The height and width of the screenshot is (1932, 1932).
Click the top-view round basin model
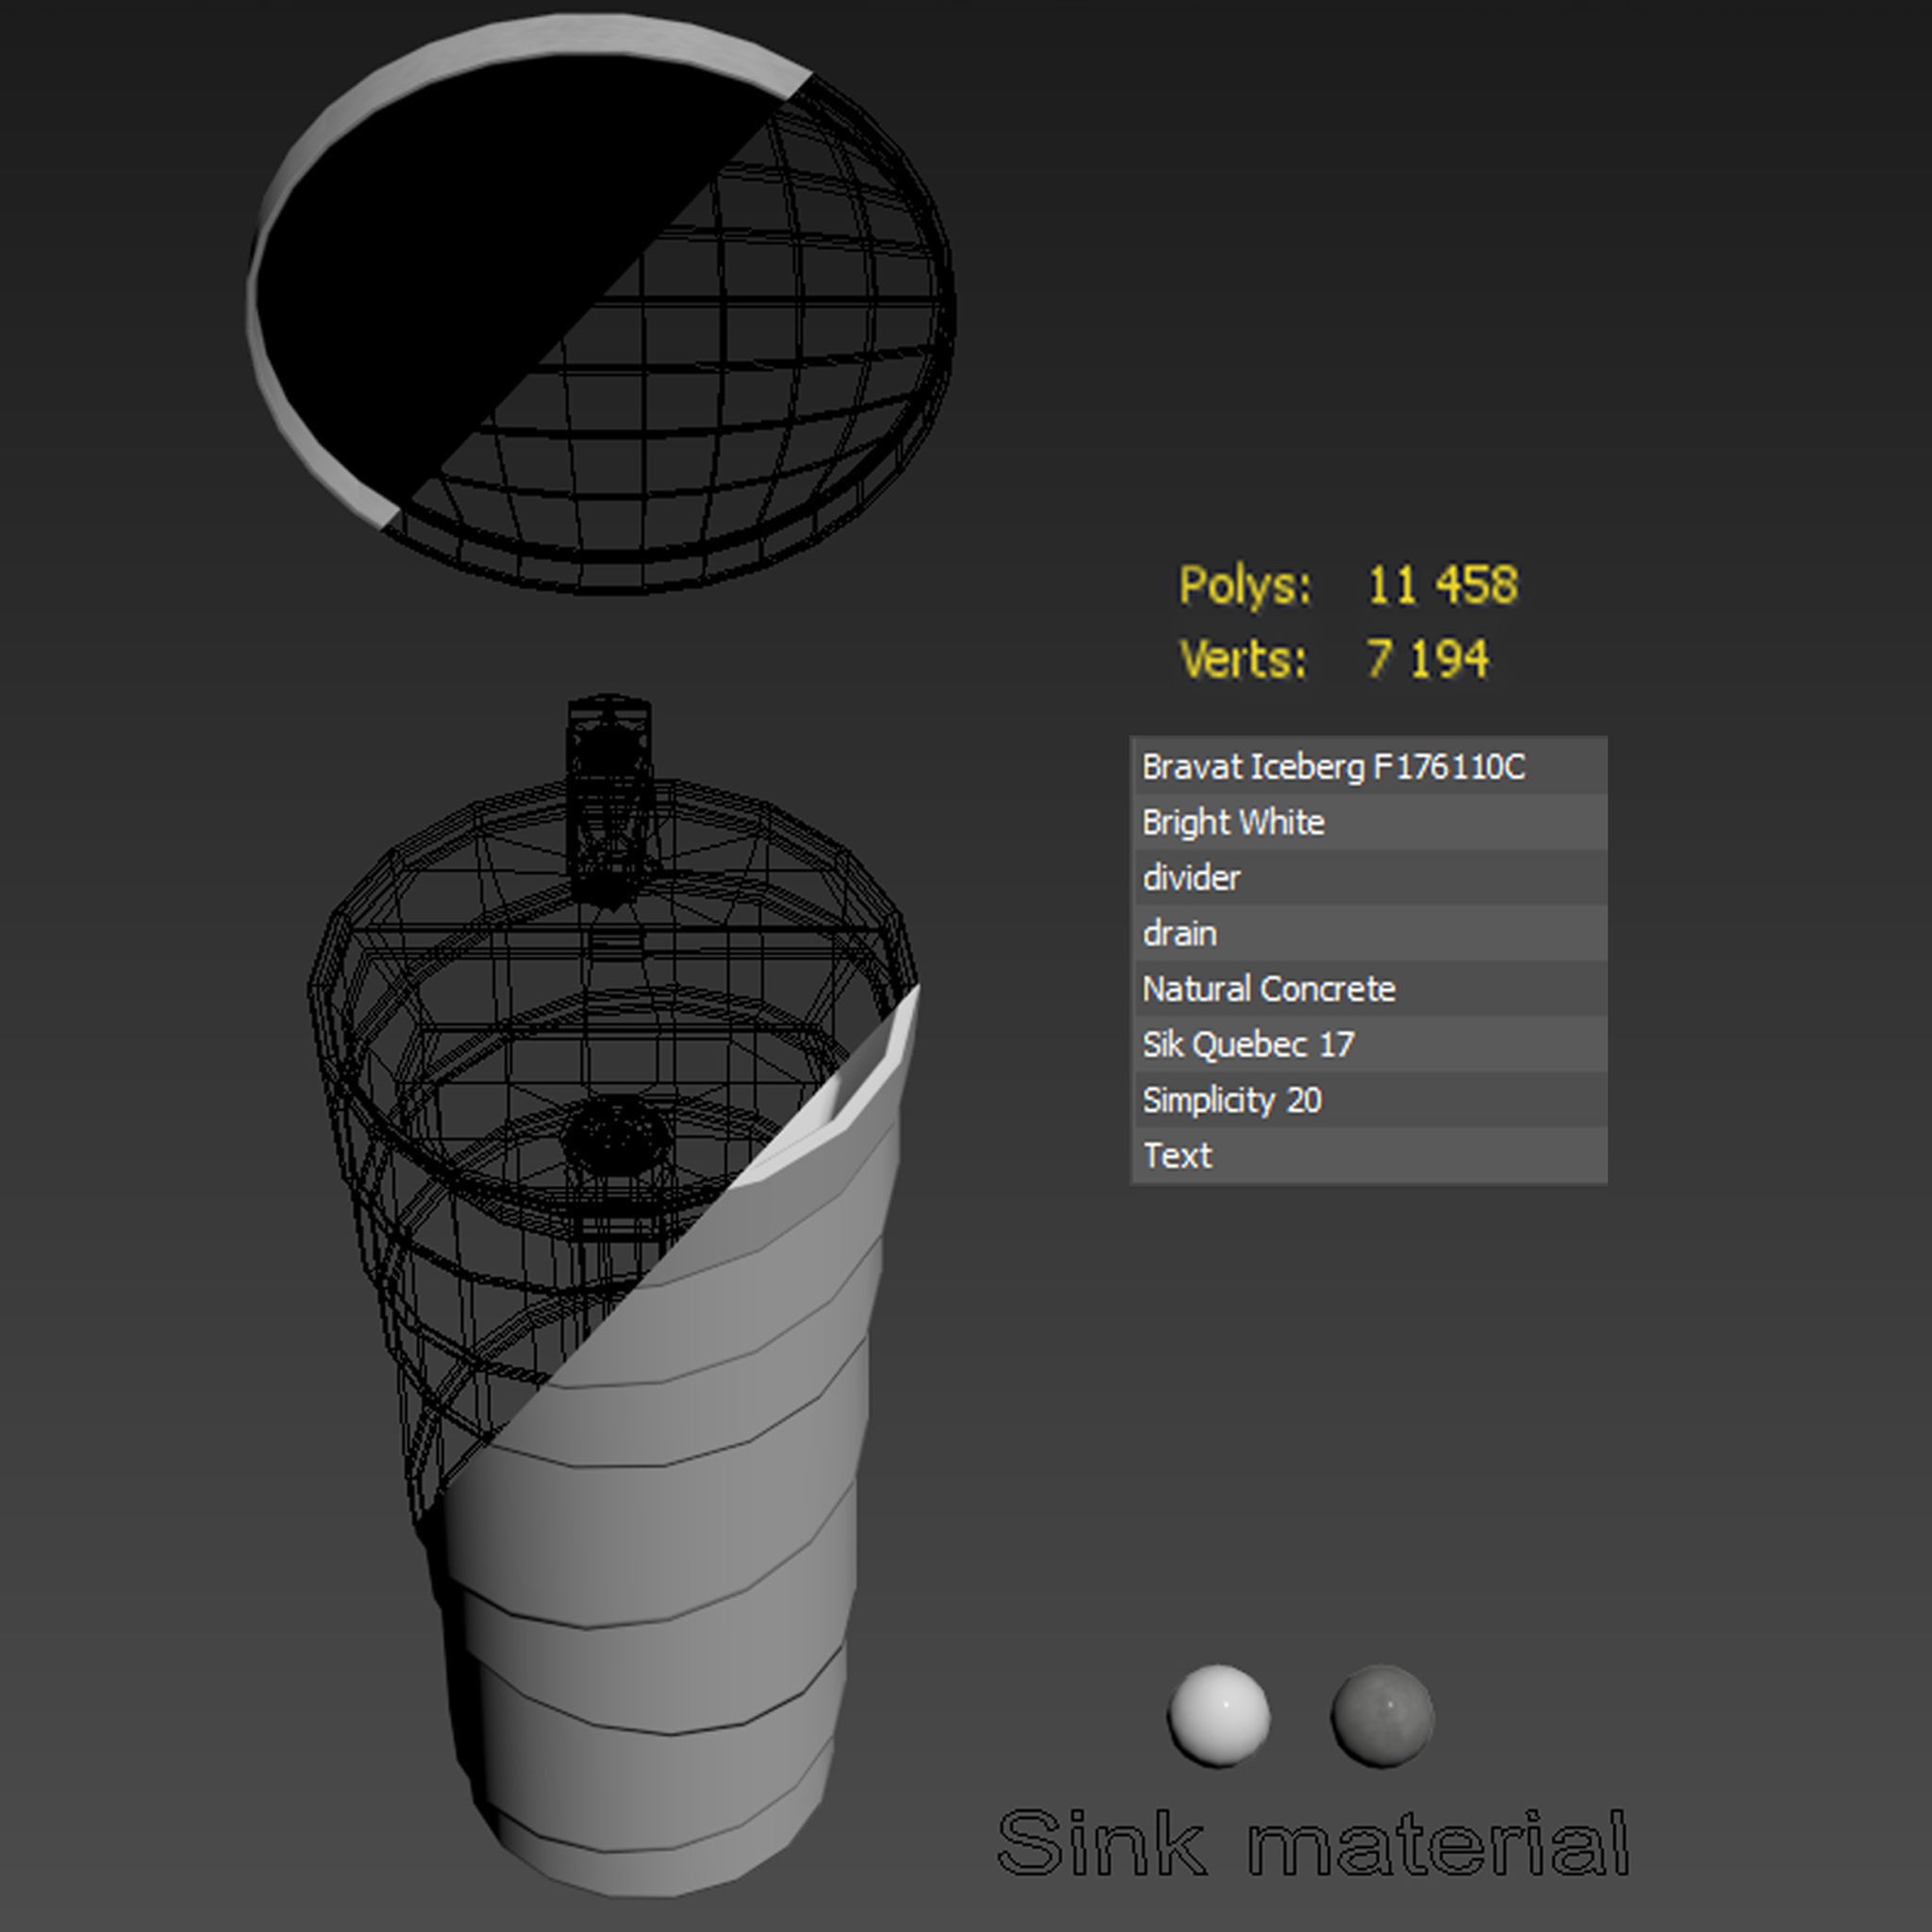point(601,303)
